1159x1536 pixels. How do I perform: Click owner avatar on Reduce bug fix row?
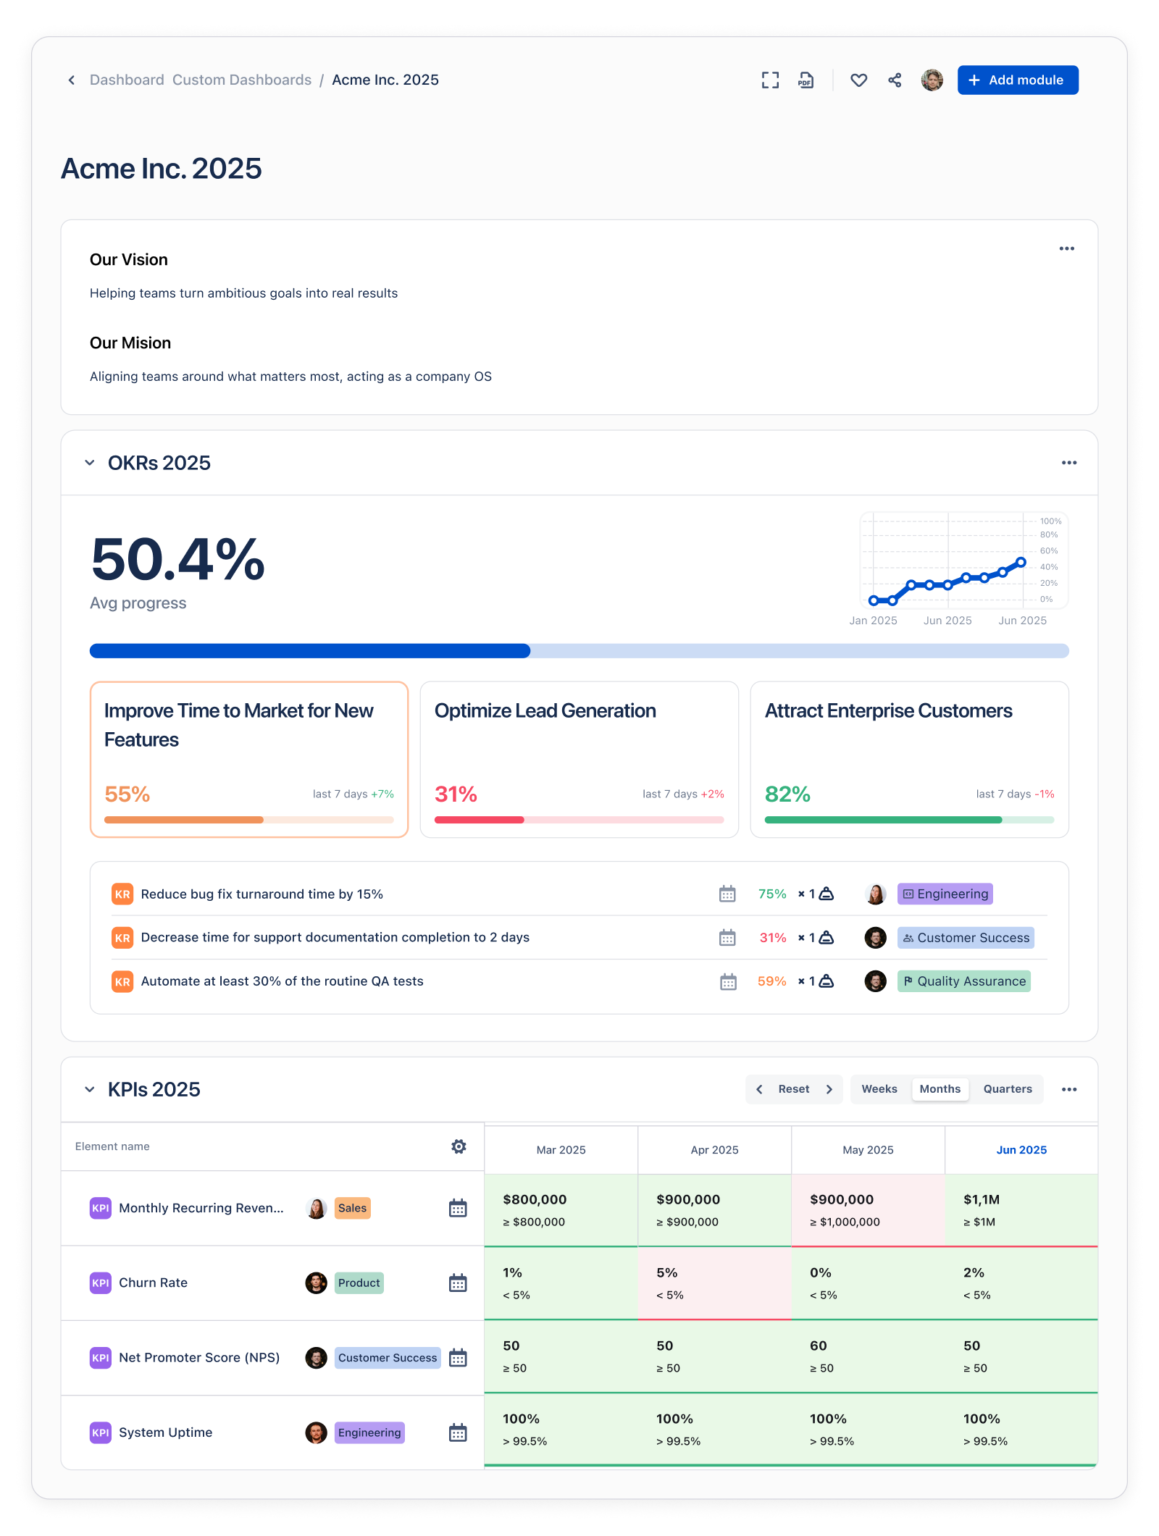875,894
